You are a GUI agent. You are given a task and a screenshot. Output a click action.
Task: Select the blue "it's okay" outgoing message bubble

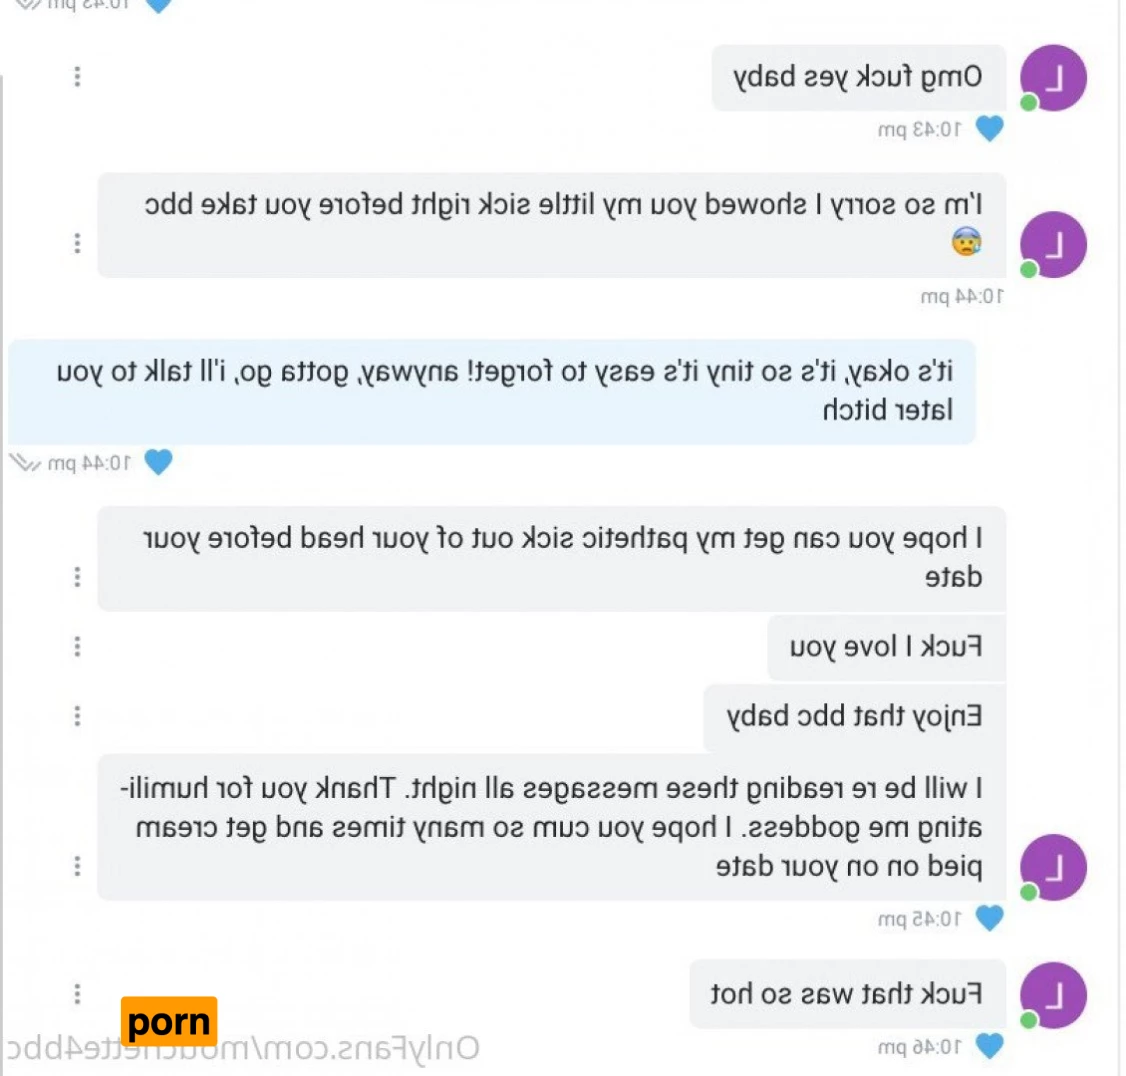pyautogui.click(x=492, y=391)
